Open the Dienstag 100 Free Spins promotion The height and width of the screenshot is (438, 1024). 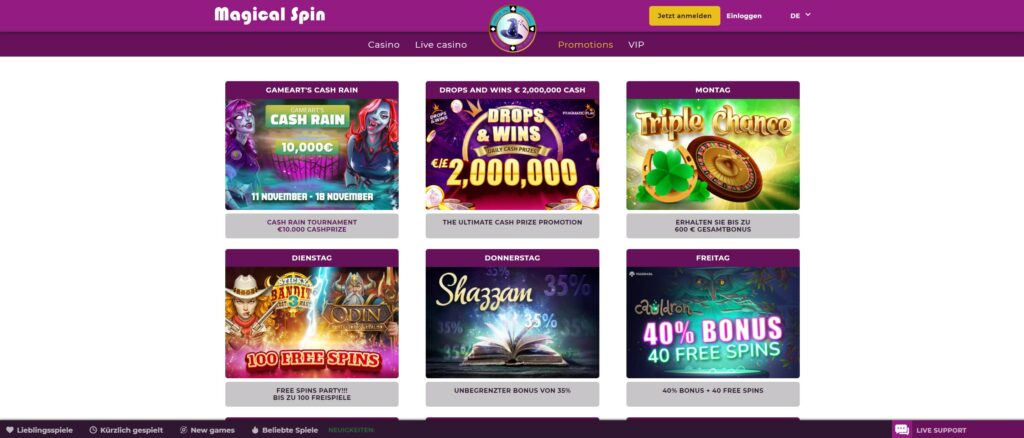point(312,322)
